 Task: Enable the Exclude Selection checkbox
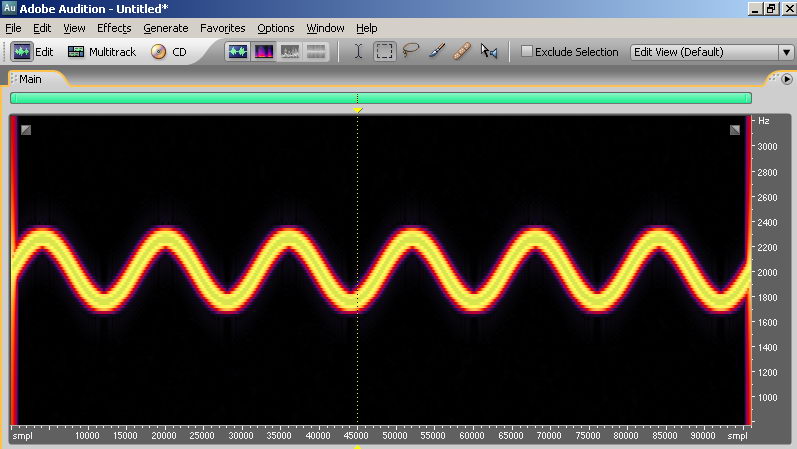tap(527, 52)
